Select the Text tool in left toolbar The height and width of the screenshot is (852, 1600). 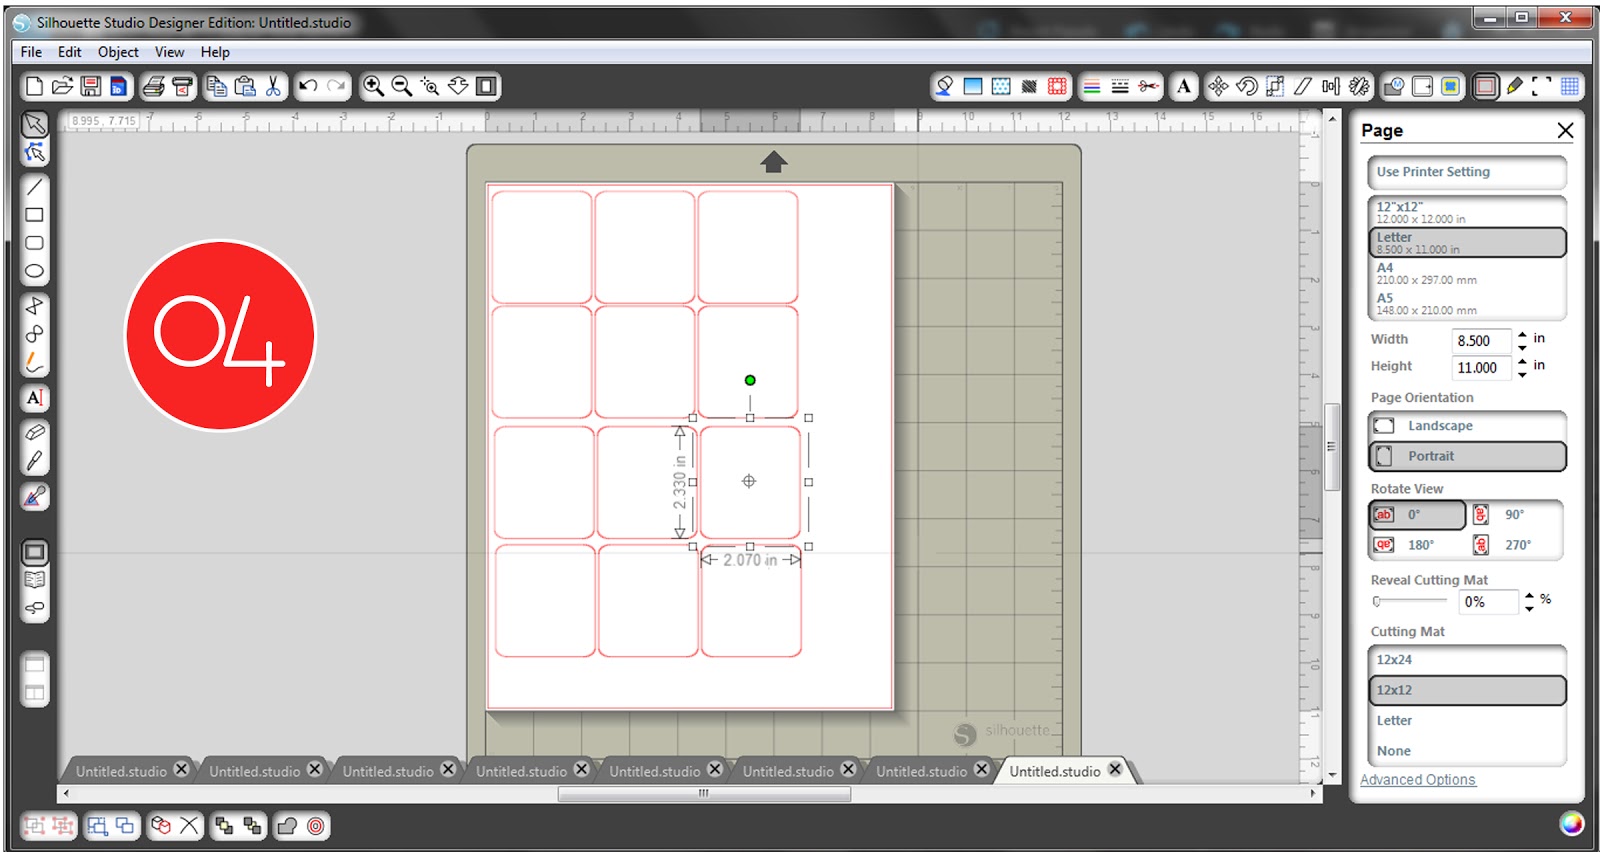click(35, 398)
